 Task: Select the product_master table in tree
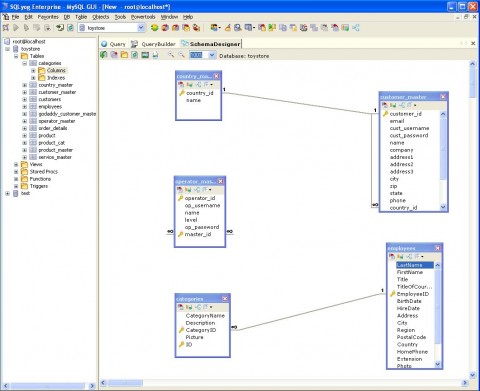pos(55,150)
